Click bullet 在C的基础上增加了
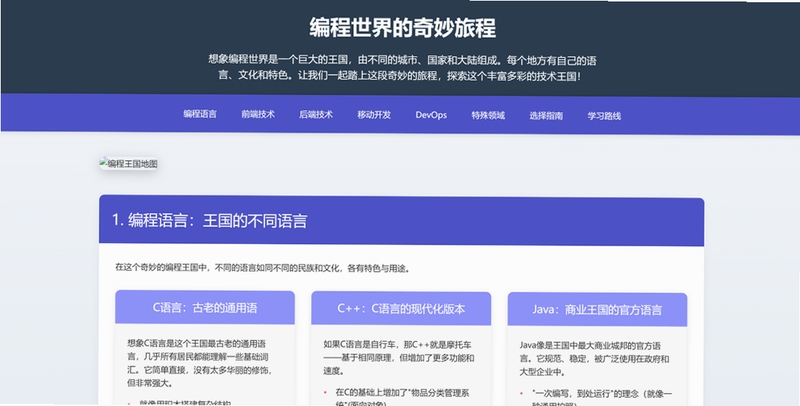The image size is (800, 406). tap(402, 398)
